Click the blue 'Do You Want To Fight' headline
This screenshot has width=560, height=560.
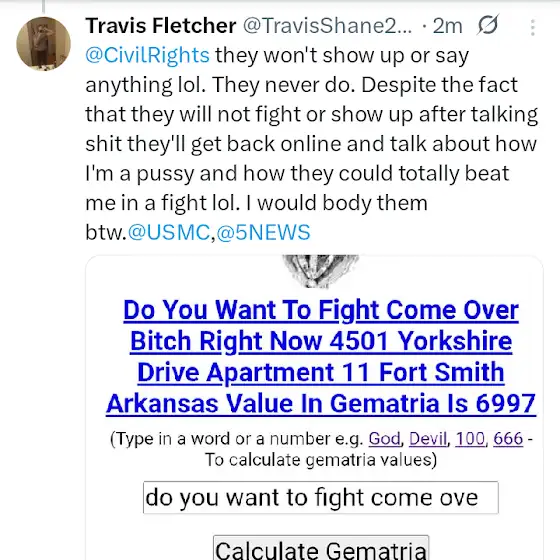click(321, 356)
